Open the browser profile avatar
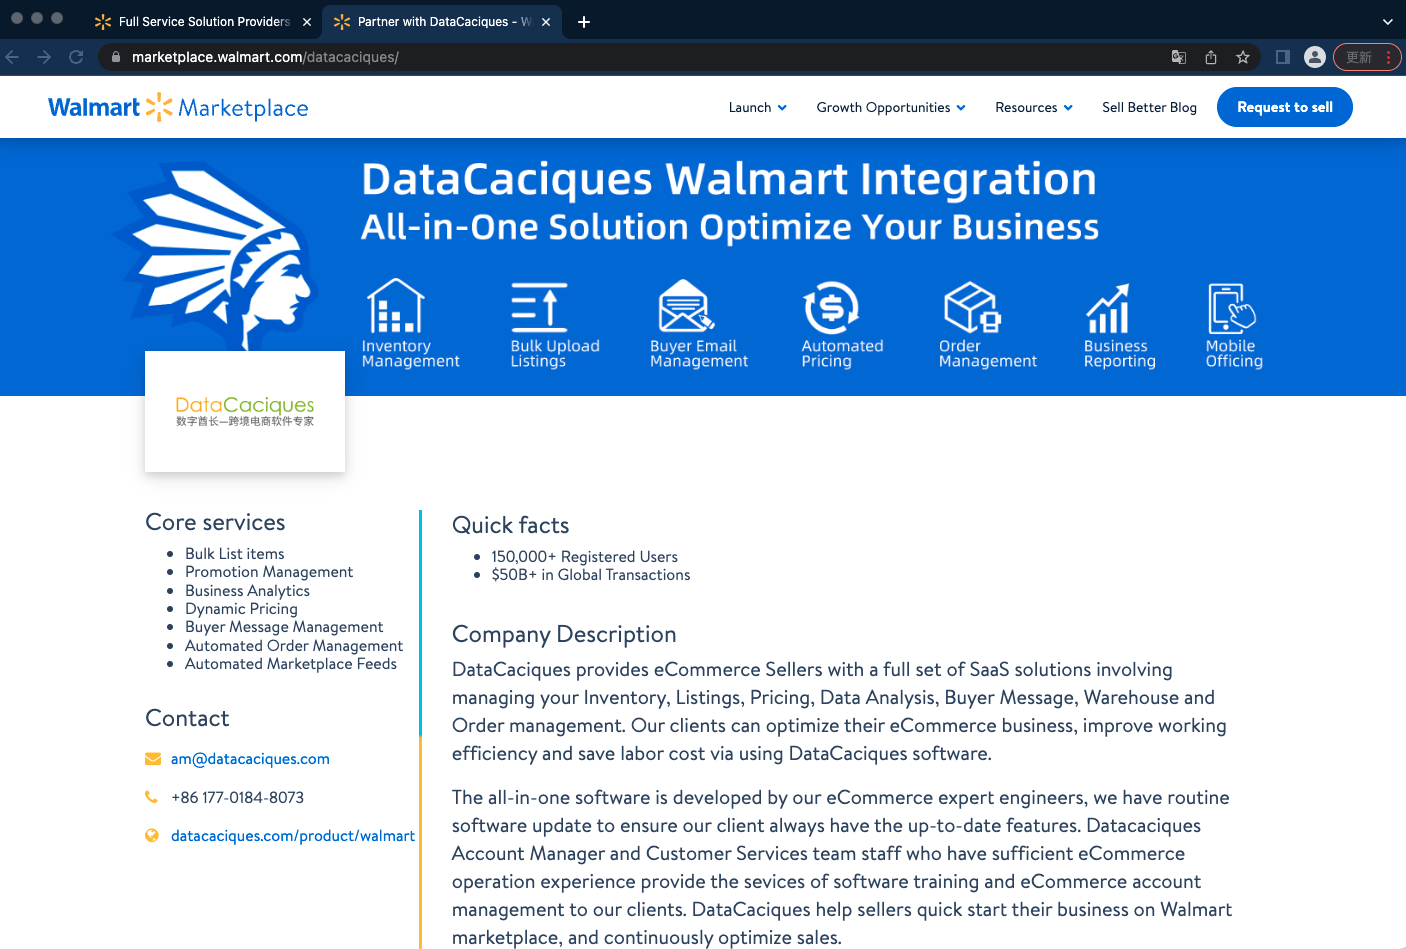The height and width of the screenshot is (949, 1406). click(x=1315, y=57)
